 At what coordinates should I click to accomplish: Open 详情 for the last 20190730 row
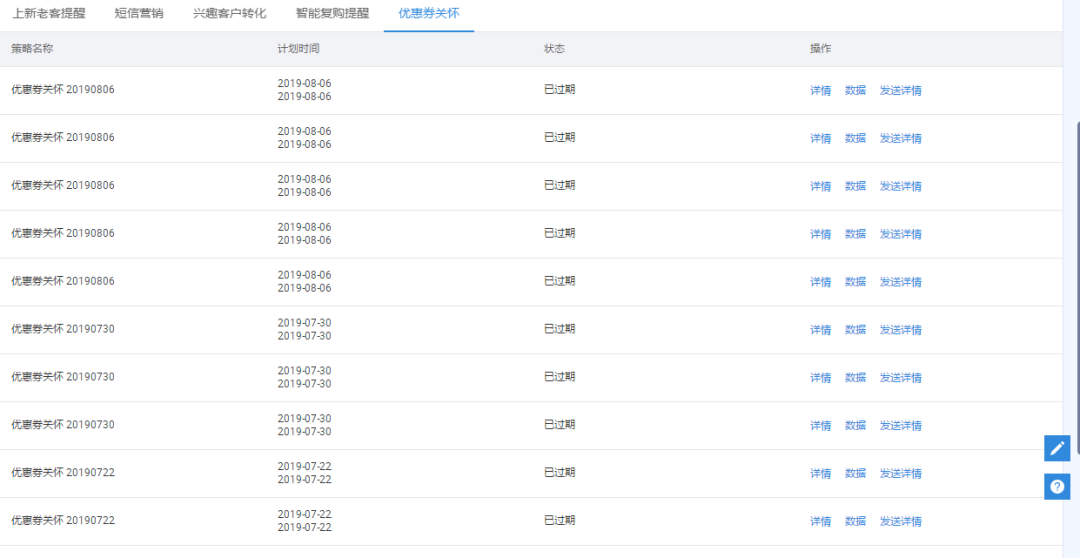(820, 426)
